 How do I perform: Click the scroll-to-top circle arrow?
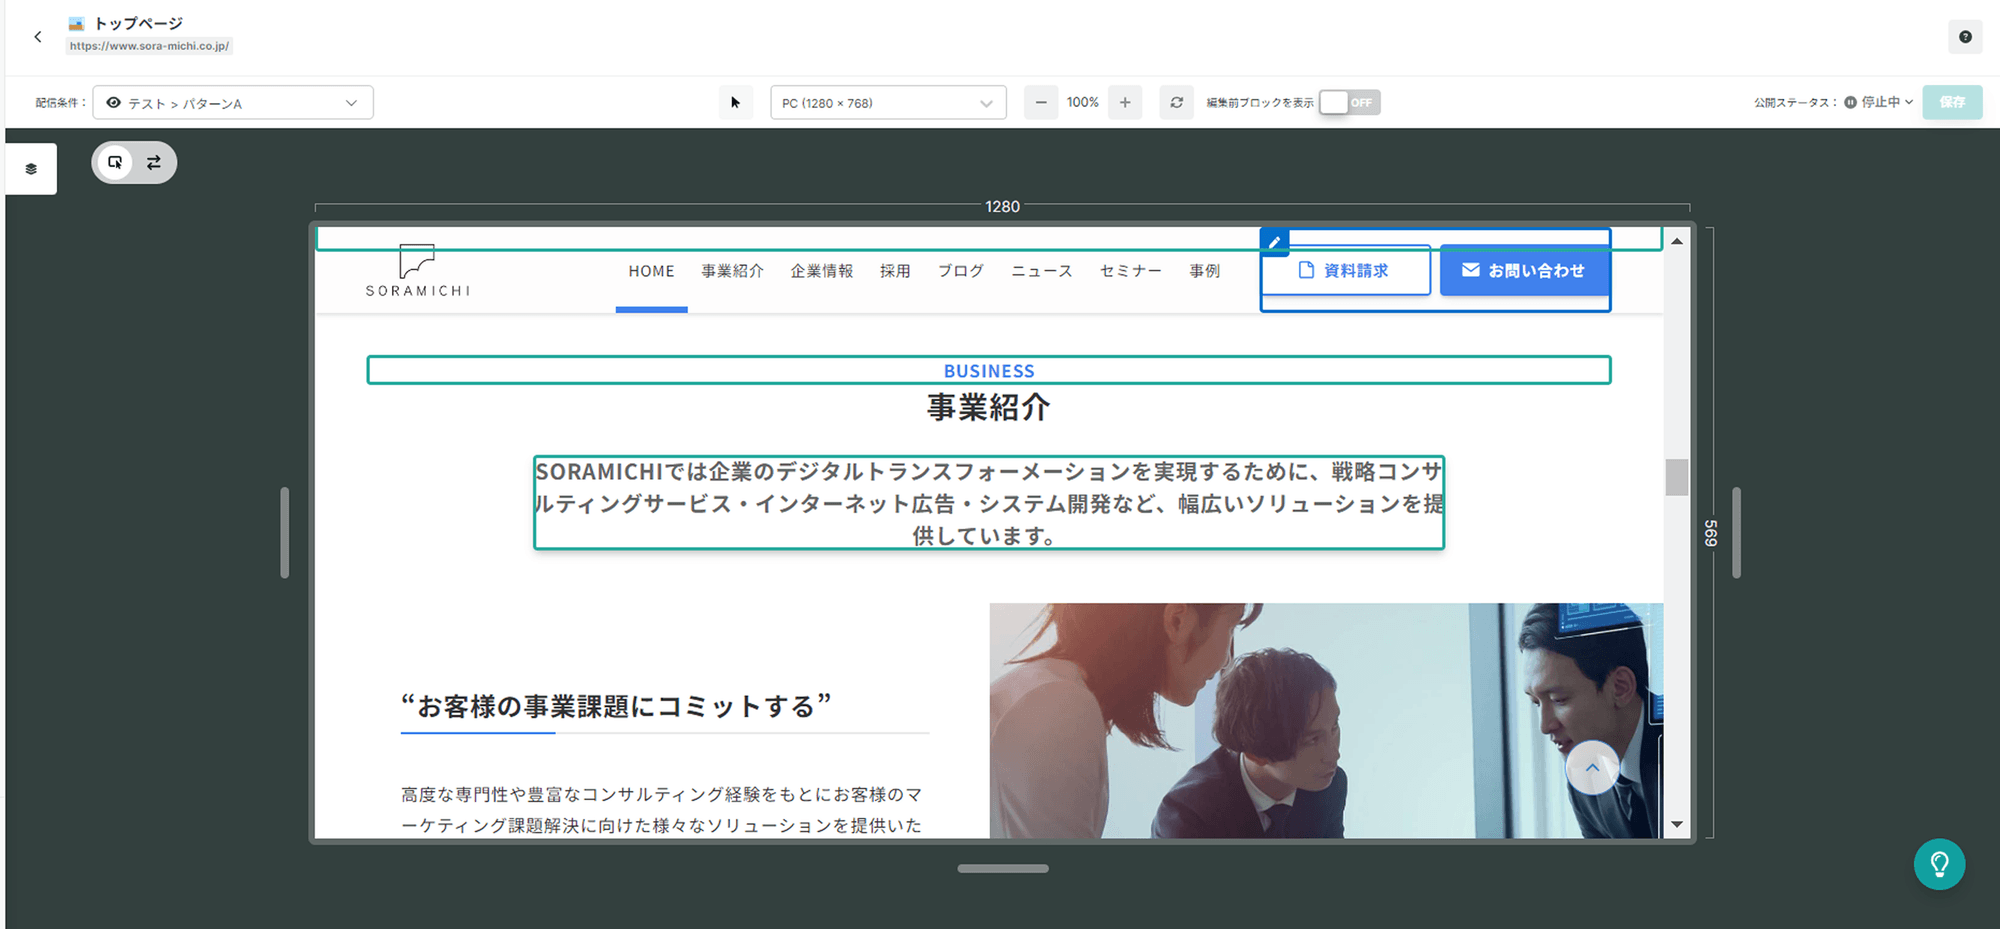tap(1592, 768)
